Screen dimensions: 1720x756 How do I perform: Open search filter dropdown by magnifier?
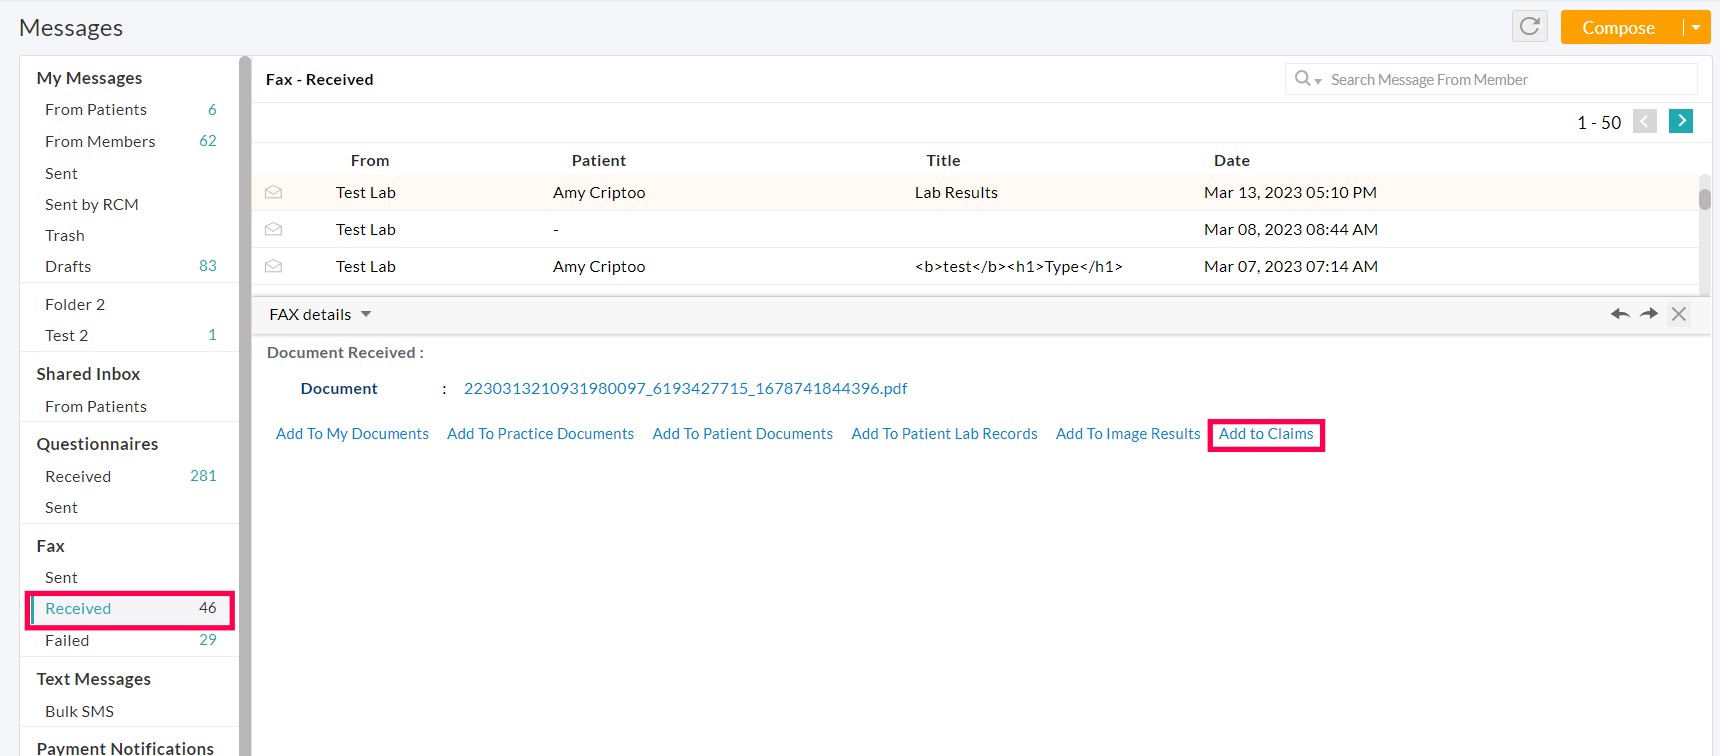point(1307,79)
